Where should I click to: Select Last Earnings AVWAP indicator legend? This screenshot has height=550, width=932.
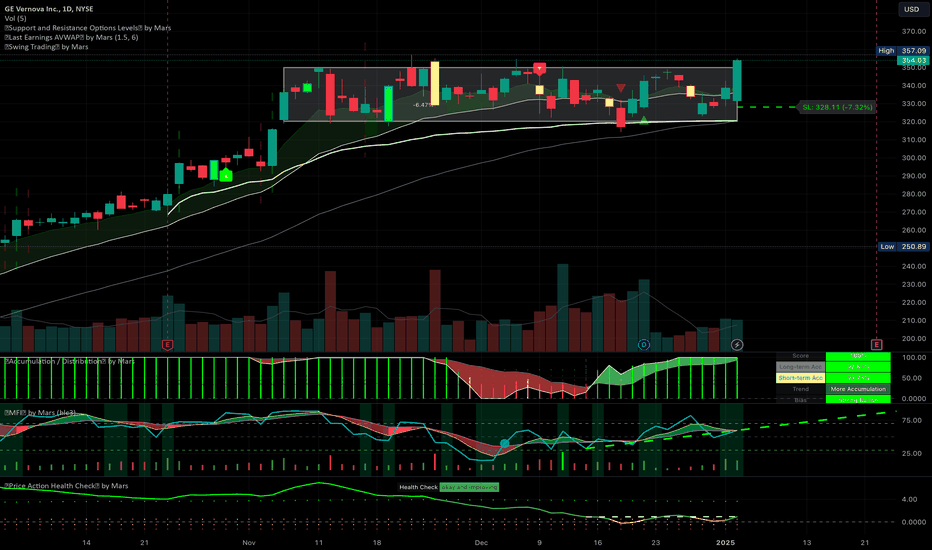(x=71, y=37)
